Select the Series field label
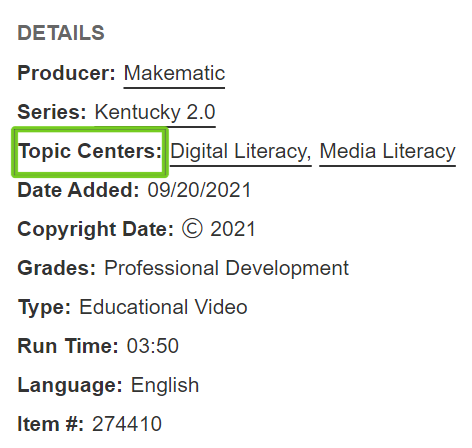 (52, 112)
